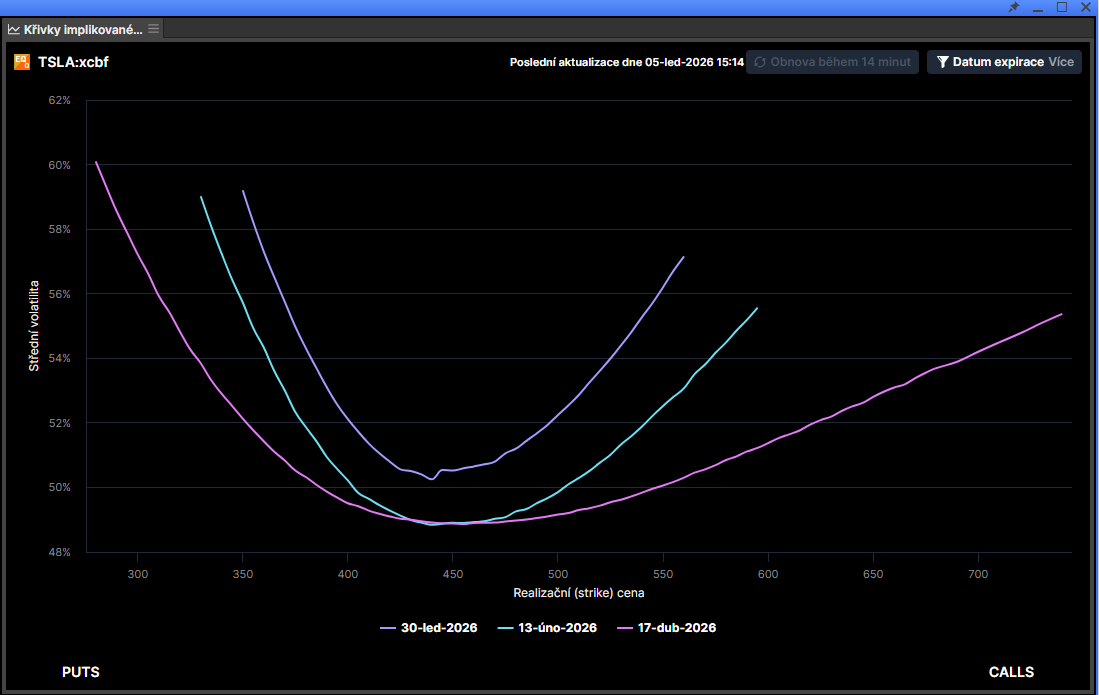Click the Střední volatilita axis title
The image size is (1099, 695).
tap(34, 326)
